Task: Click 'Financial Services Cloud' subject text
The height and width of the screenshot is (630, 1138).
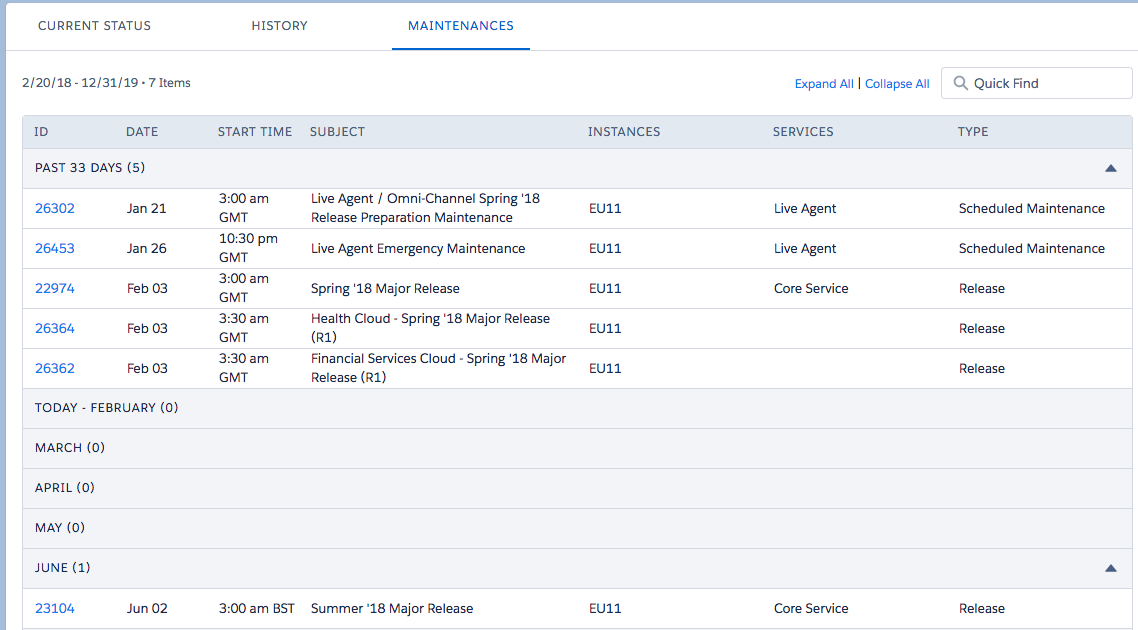Action: coord(438,368)
